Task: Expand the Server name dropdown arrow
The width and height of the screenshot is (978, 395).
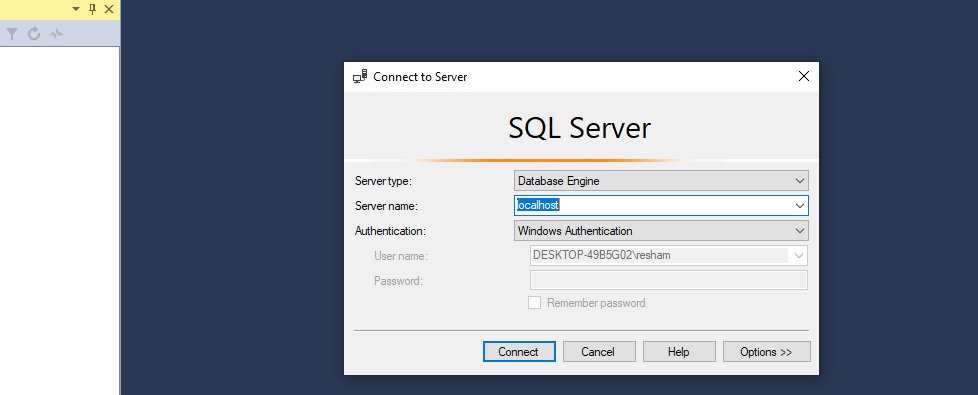Action: coord(800,205)
